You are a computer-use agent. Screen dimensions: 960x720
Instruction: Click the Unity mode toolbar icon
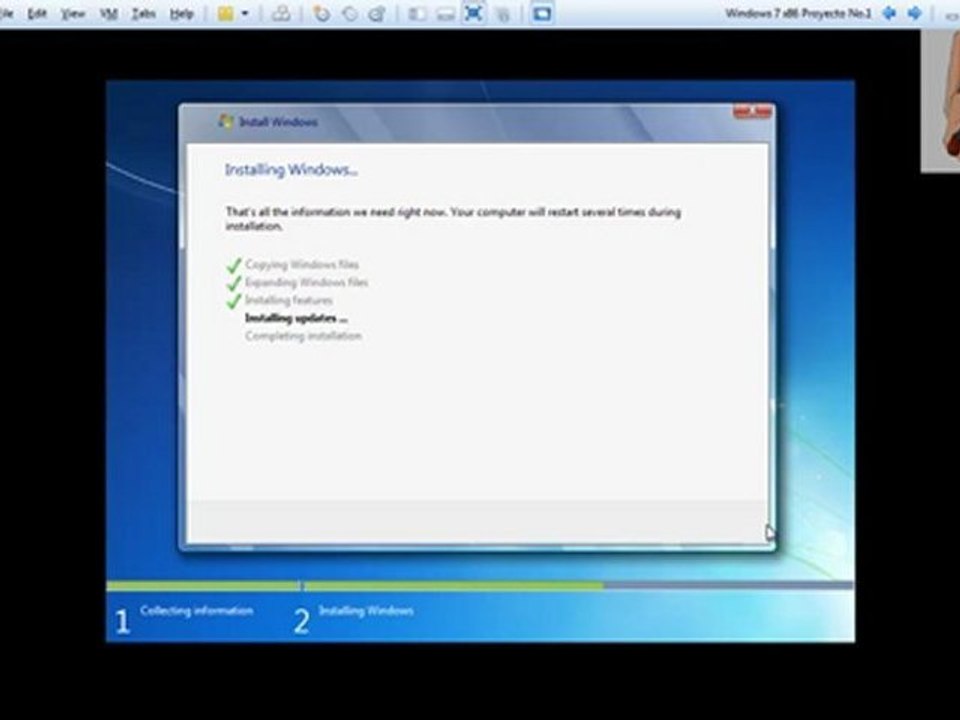click(x=503, y=14)
